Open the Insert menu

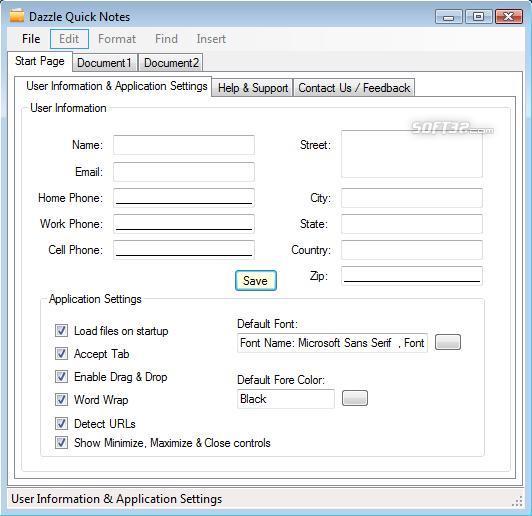(211, 39)
